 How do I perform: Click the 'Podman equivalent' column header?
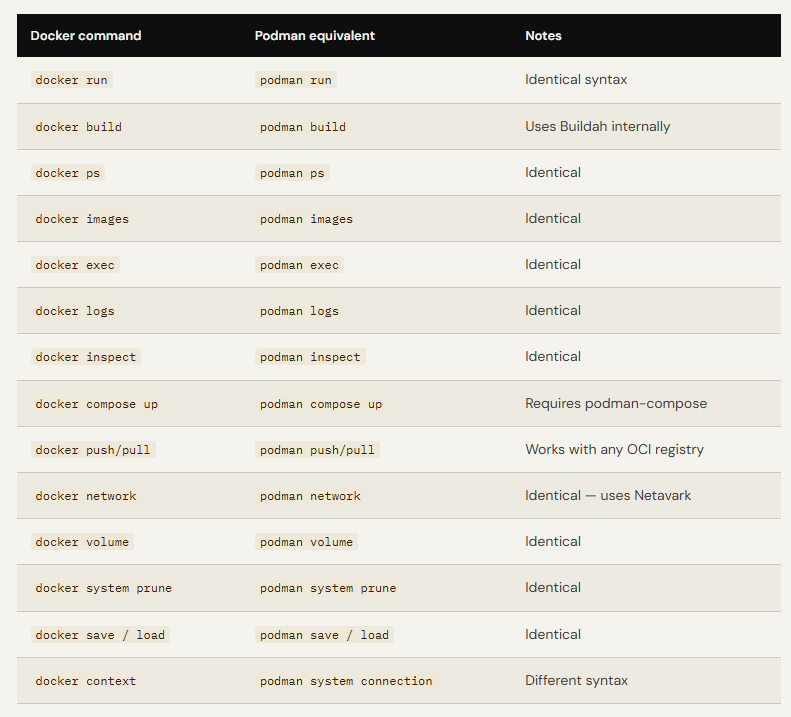314,36
